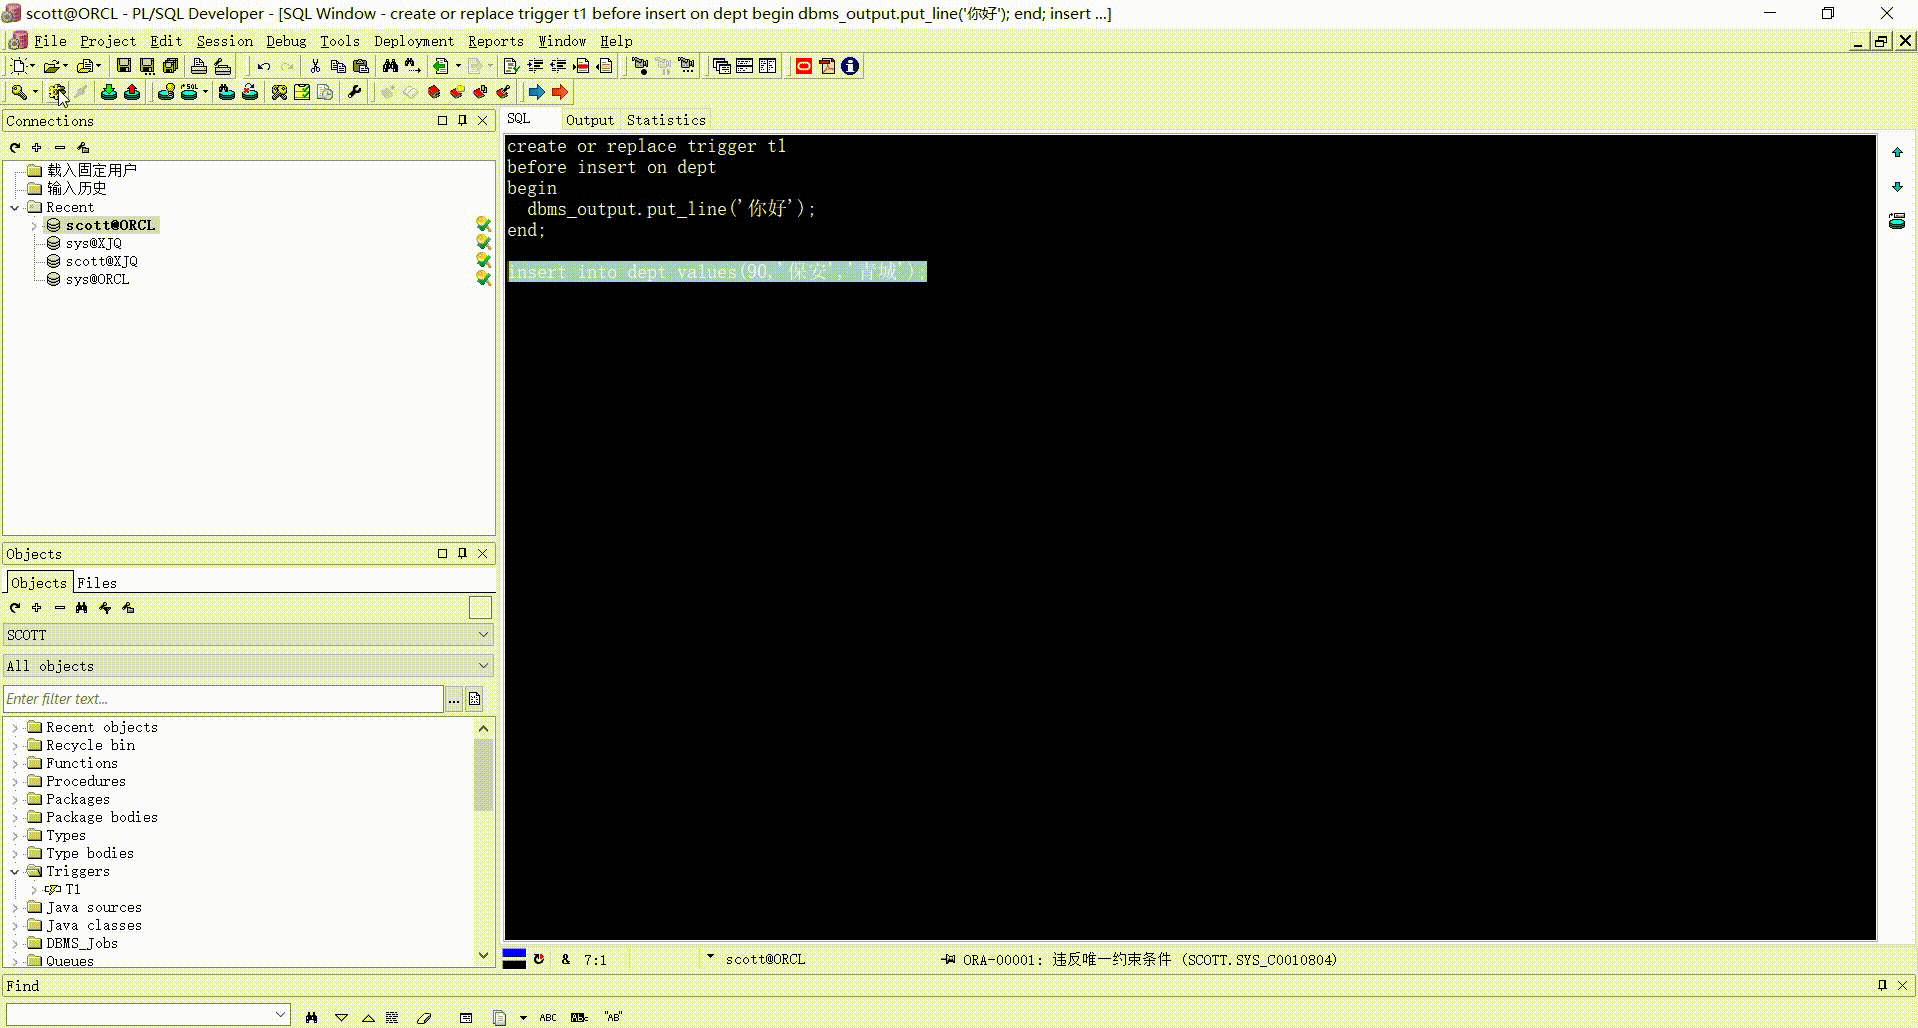Screen dimensions: 1918x1028
Task: Toggle whole word search option
Action: 579,1017
